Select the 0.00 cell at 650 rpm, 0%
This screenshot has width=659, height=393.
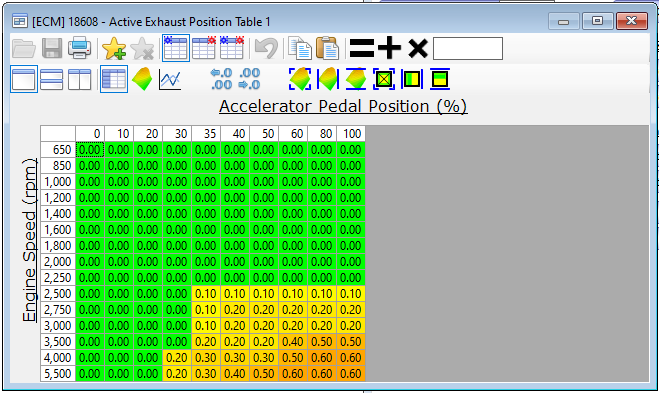click(x=90, y=150)
